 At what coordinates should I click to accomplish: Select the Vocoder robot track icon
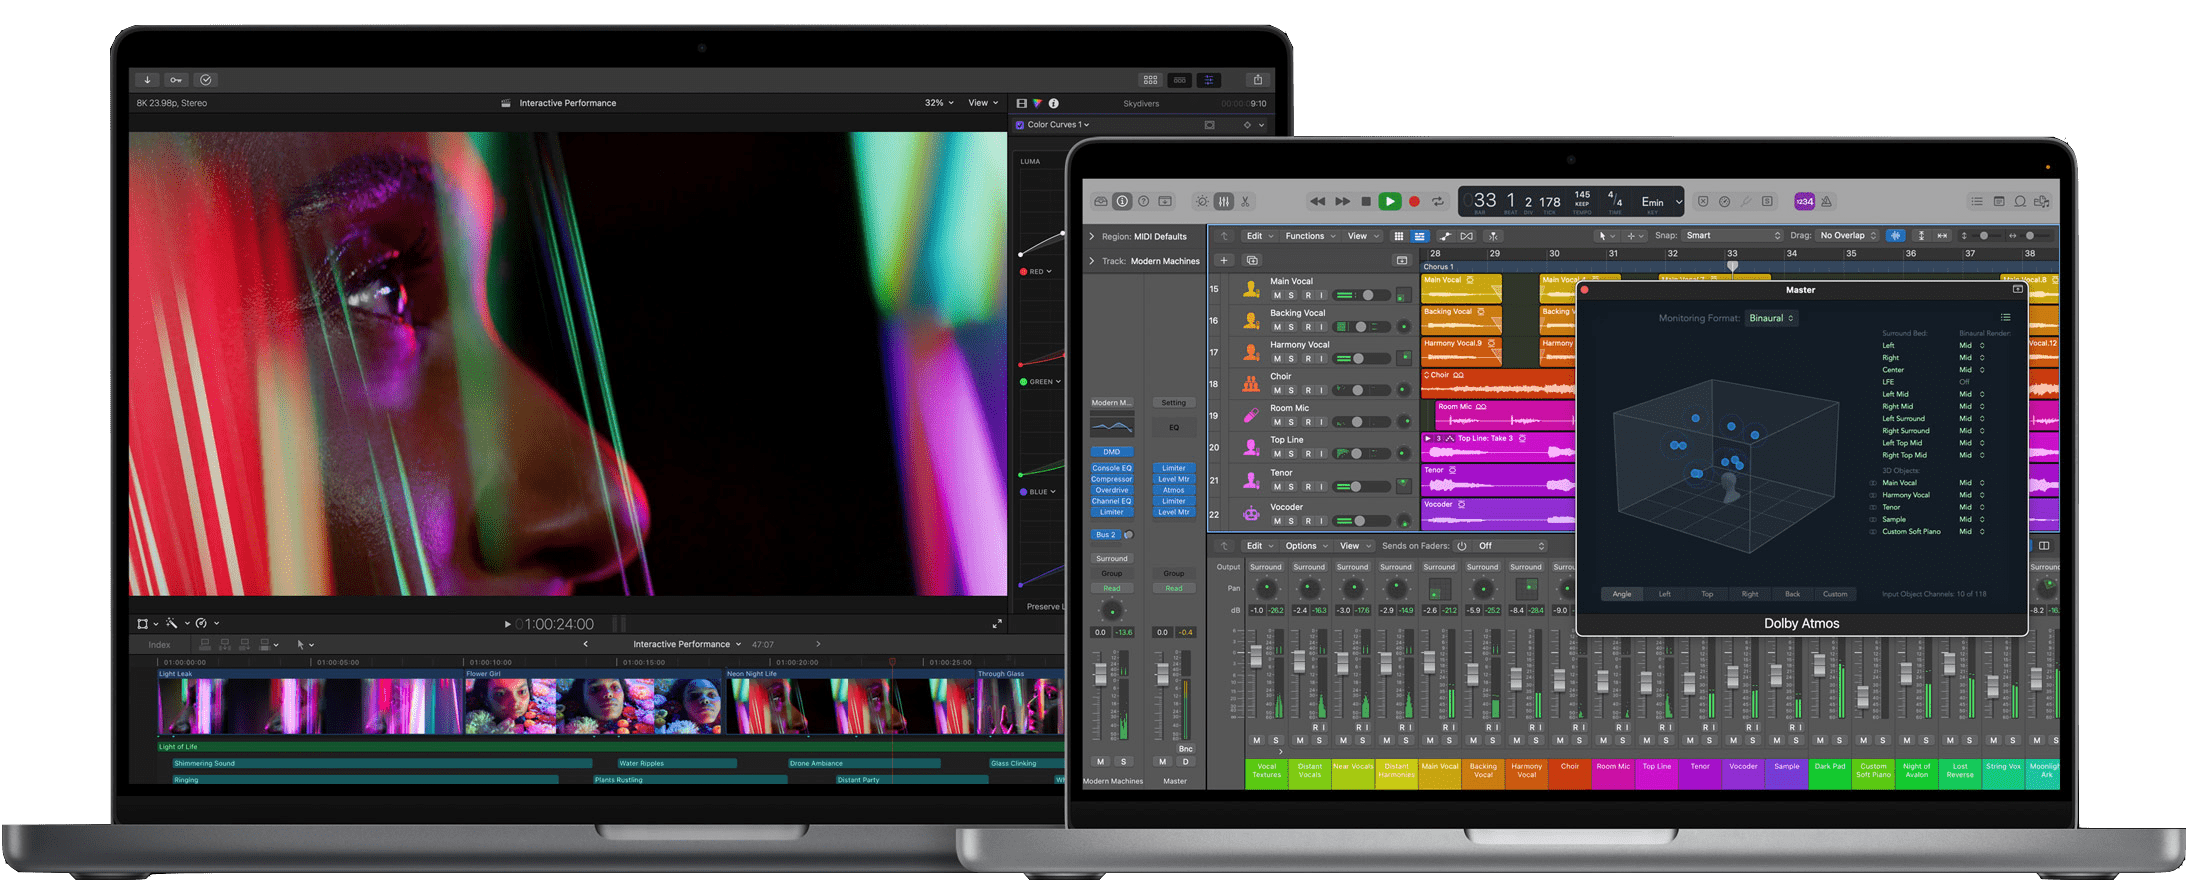tap(1251, 514)
